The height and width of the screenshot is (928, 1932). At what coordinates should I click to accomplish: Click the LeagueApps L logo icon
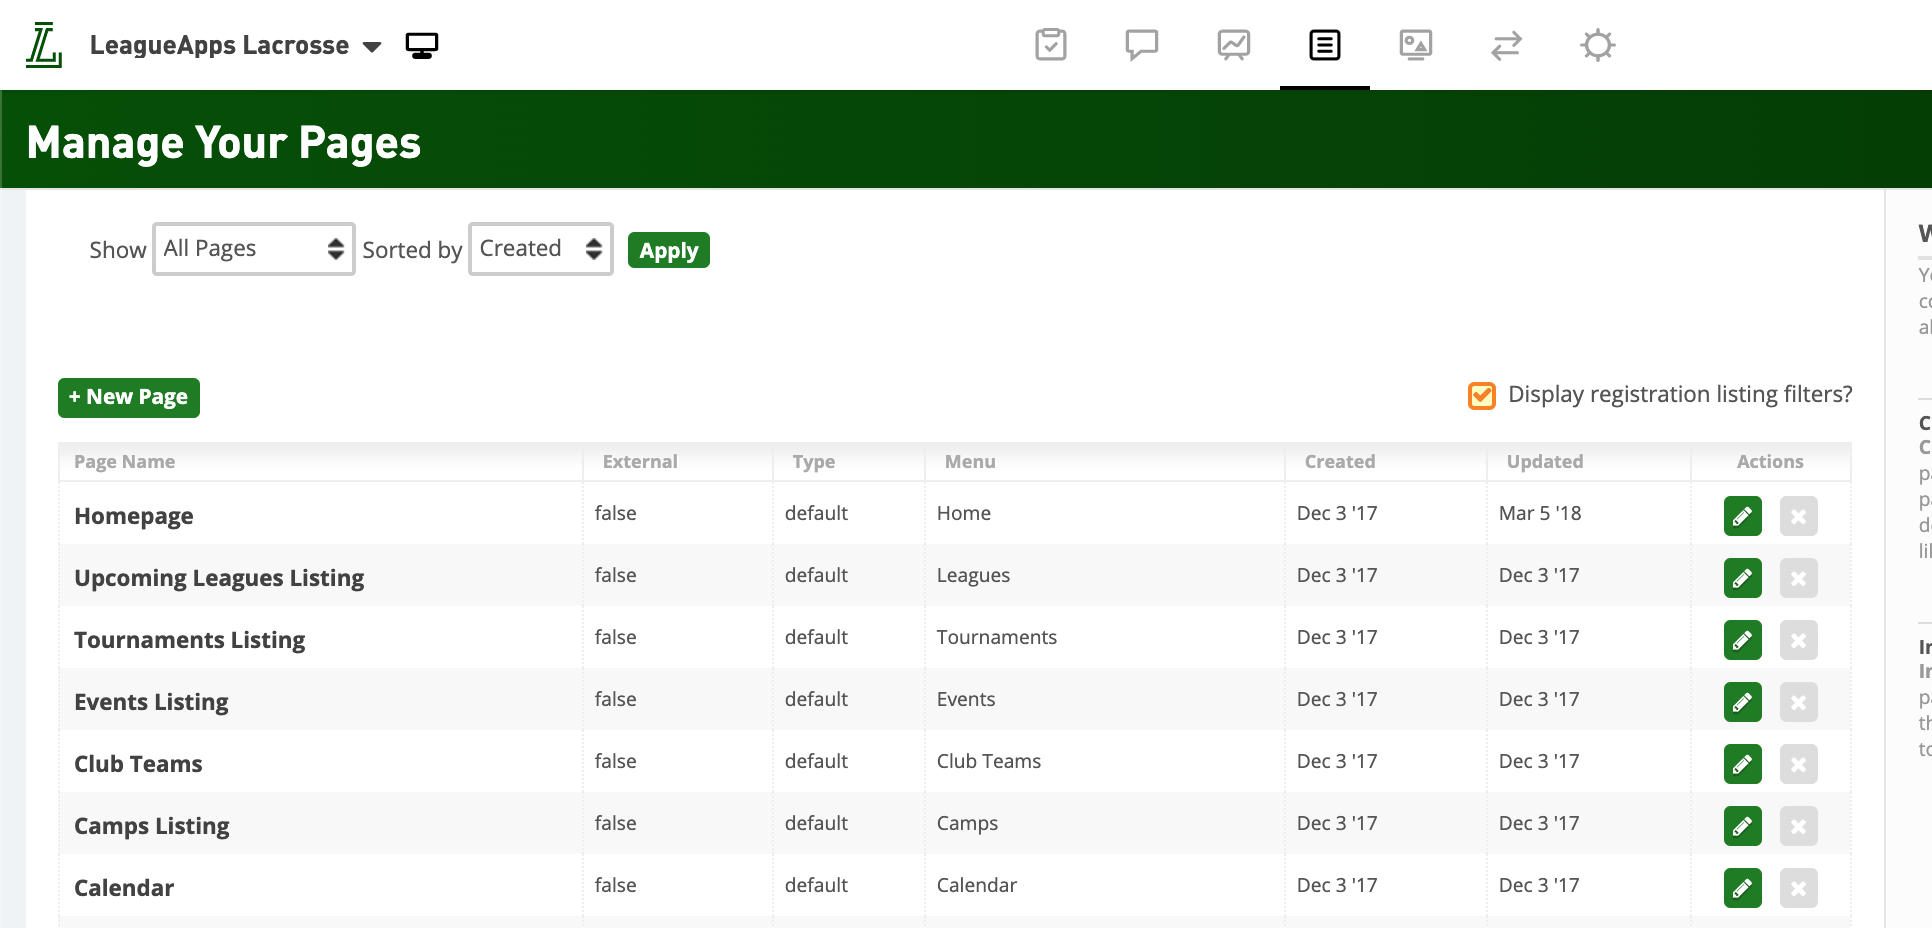(44, 45)
